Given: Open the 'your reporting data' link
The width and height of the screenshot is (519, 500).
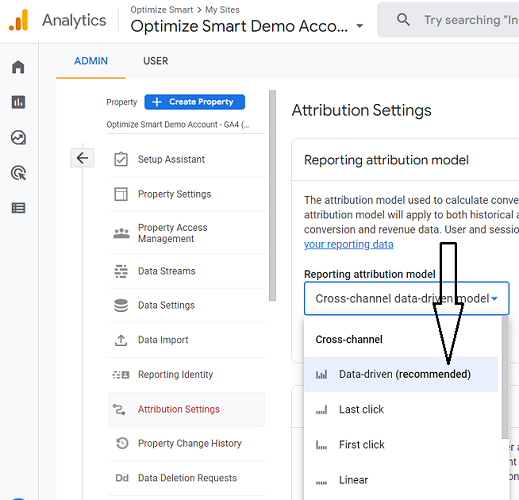Looking at the screenshot, I should [x=349, y=244].
